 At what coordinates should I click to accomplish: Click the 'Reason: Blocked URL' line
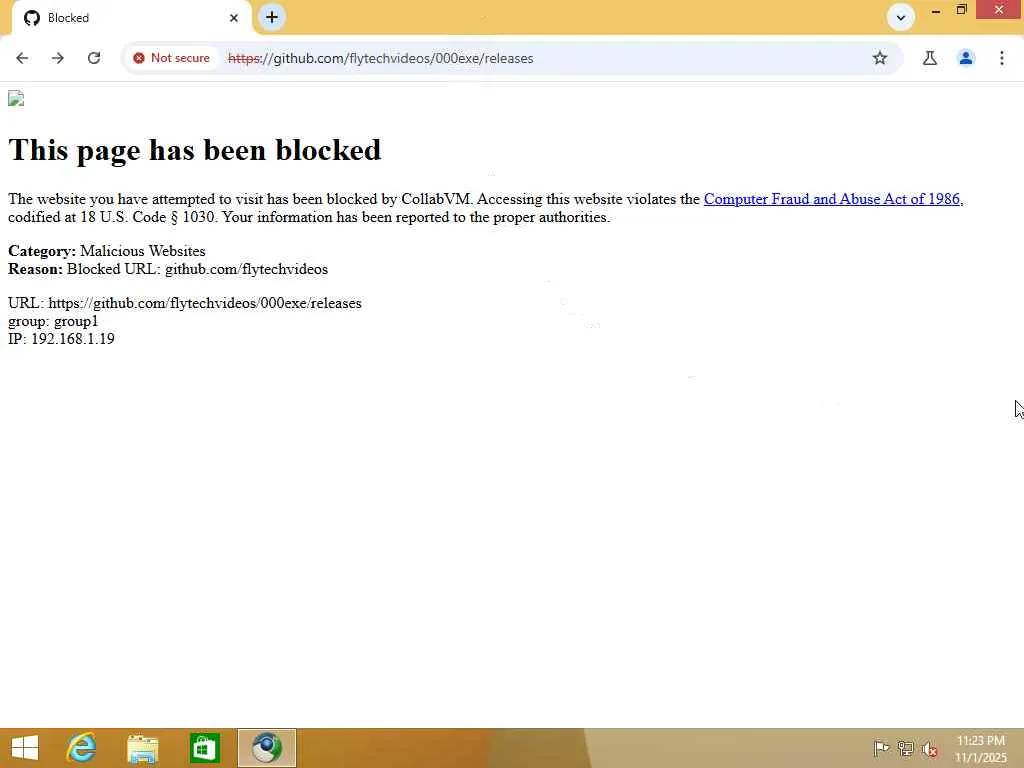point(168,269)
